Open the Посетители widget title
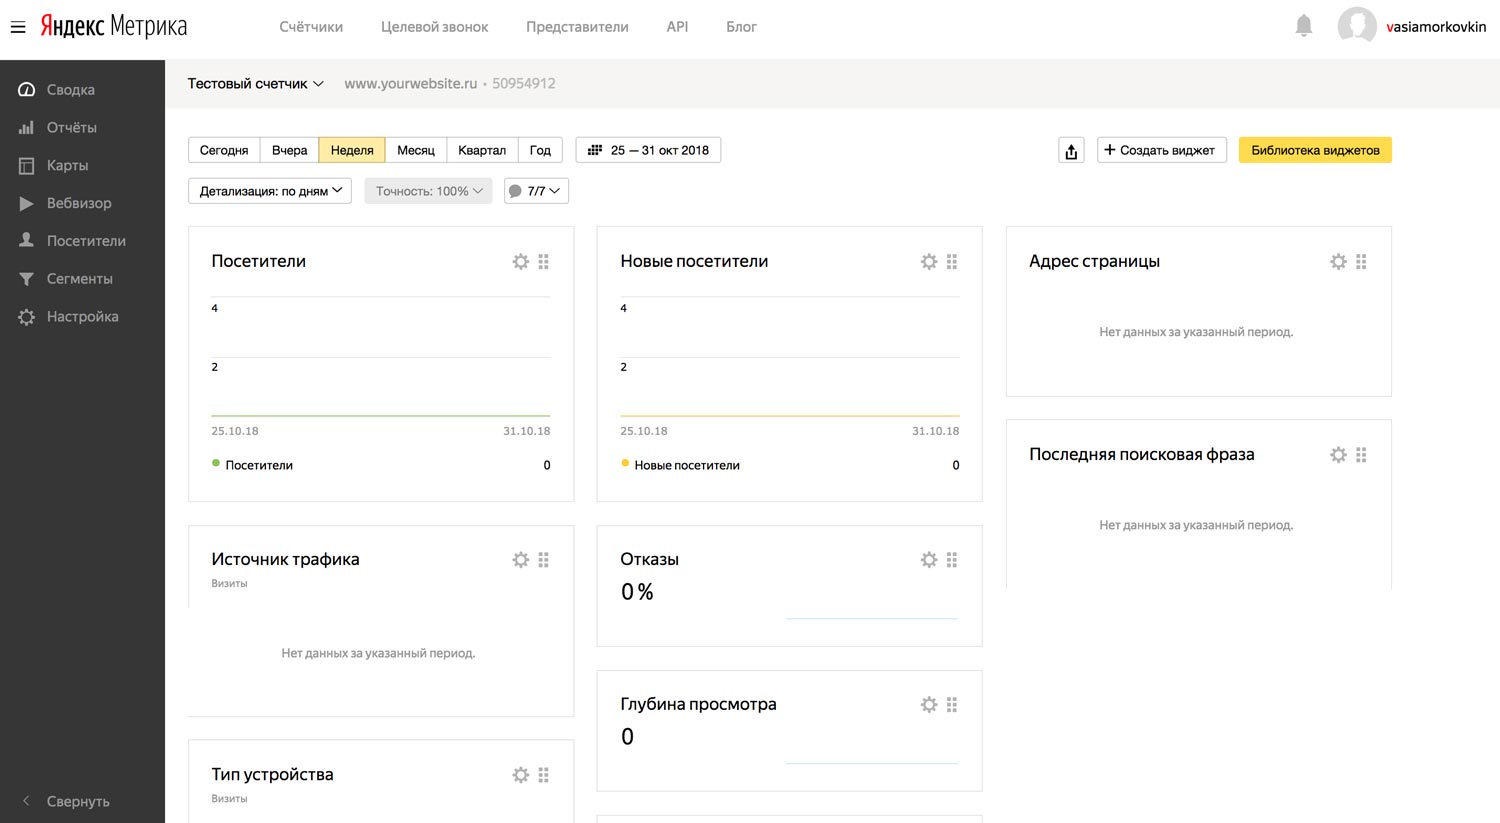 pos(259,261)
